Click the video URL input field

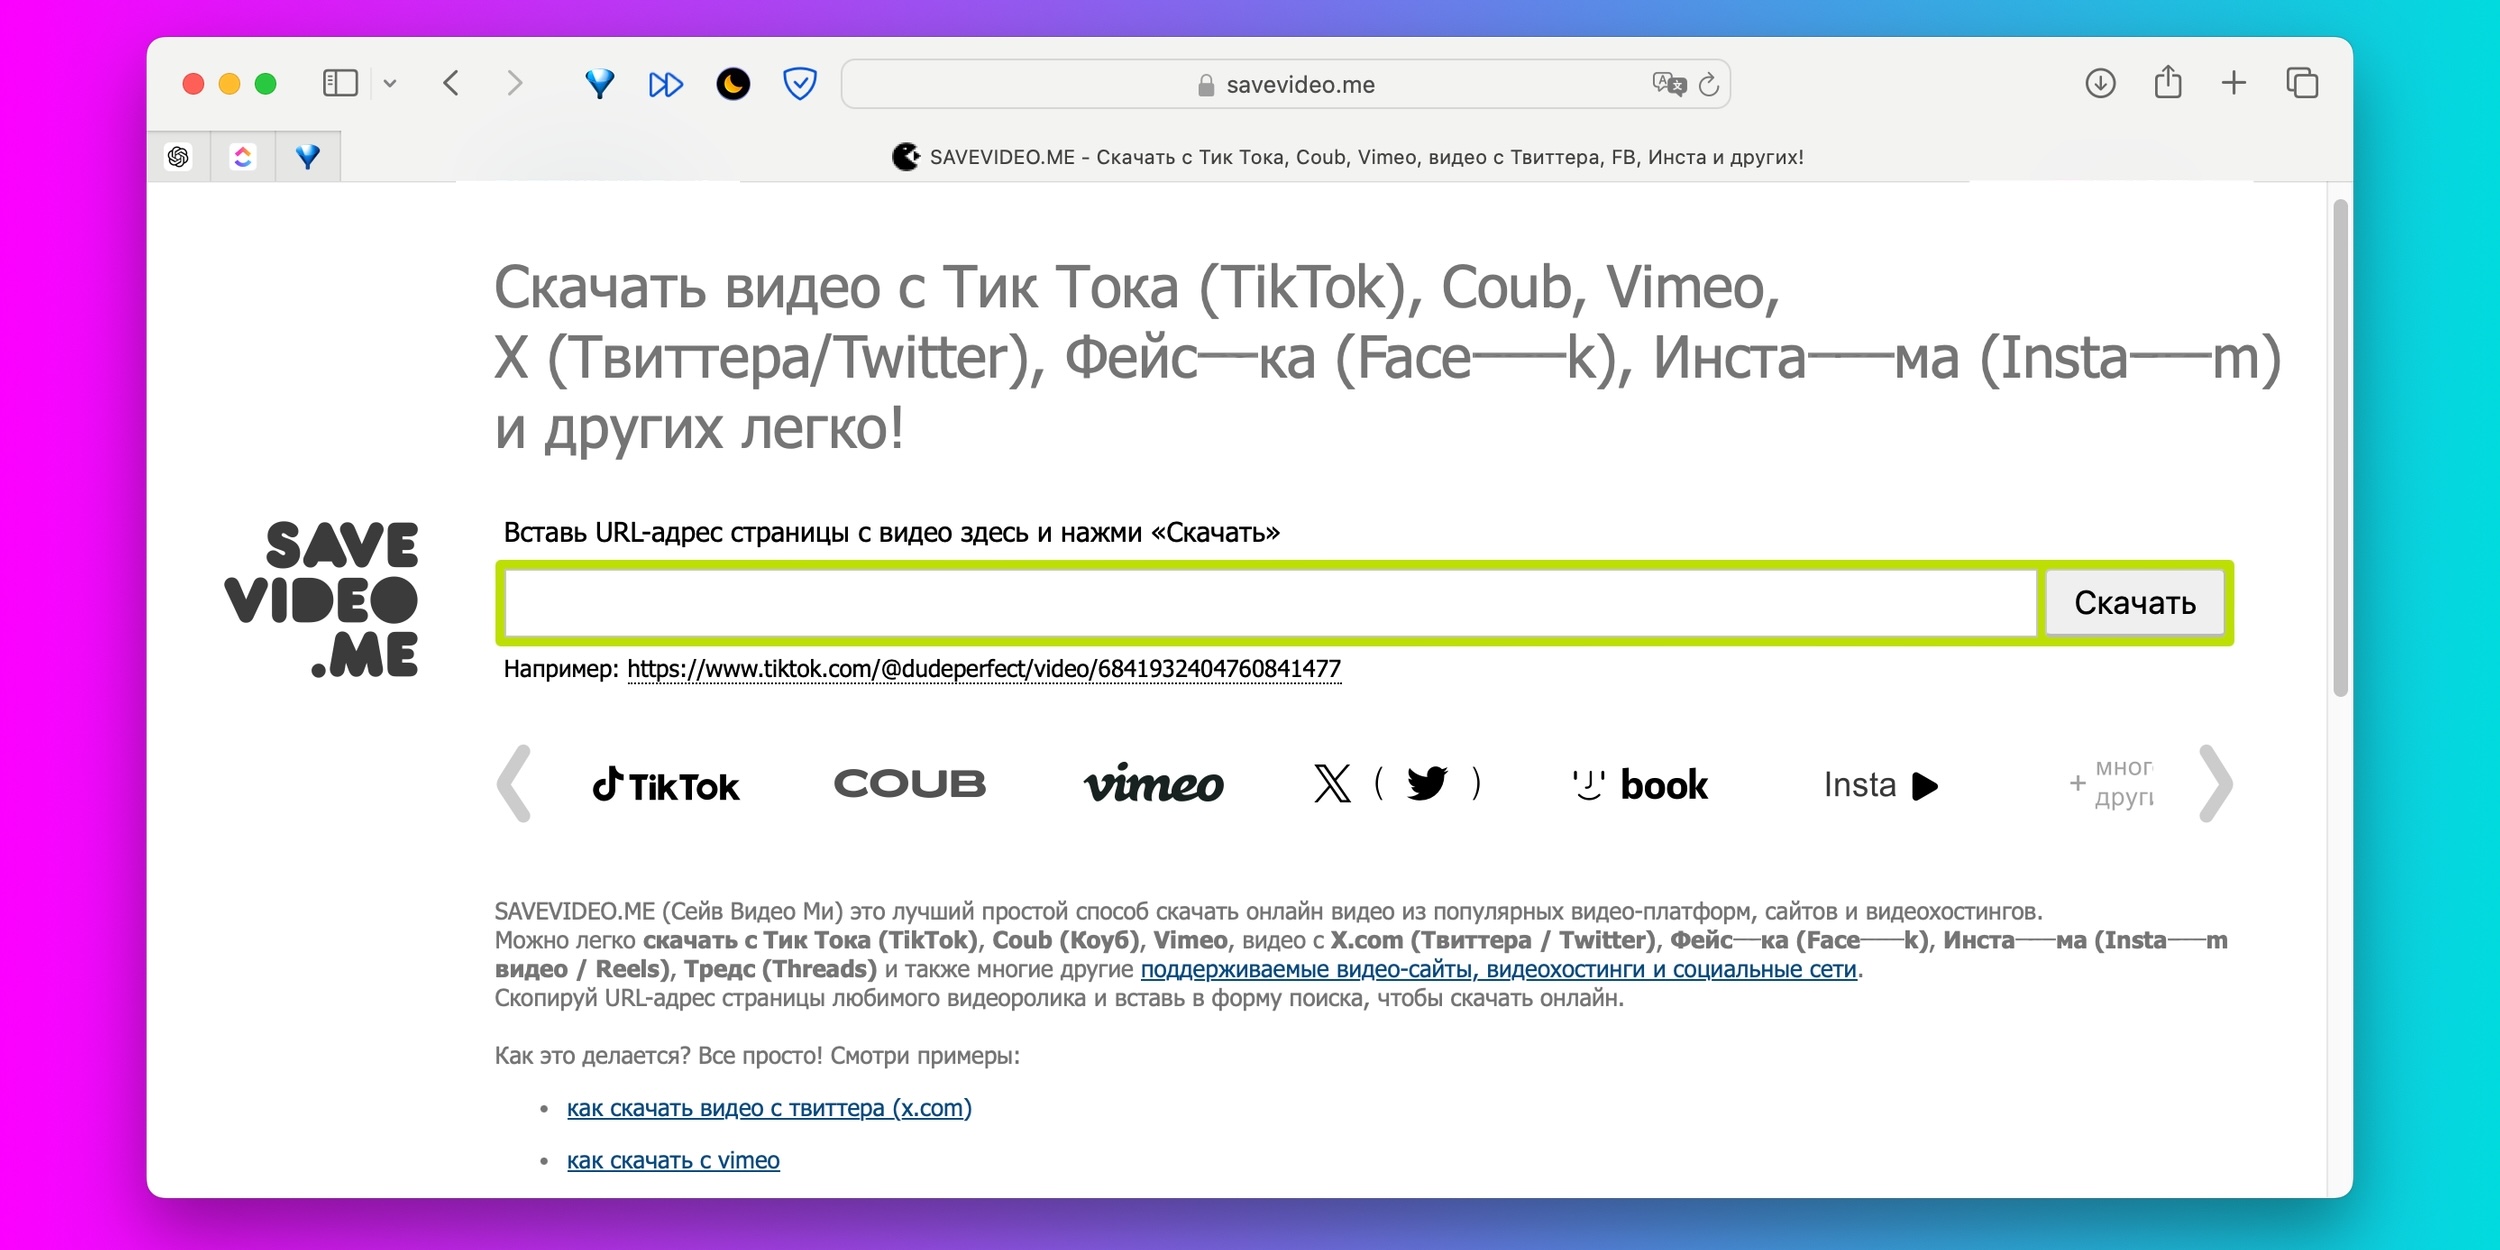point(1271,603)
